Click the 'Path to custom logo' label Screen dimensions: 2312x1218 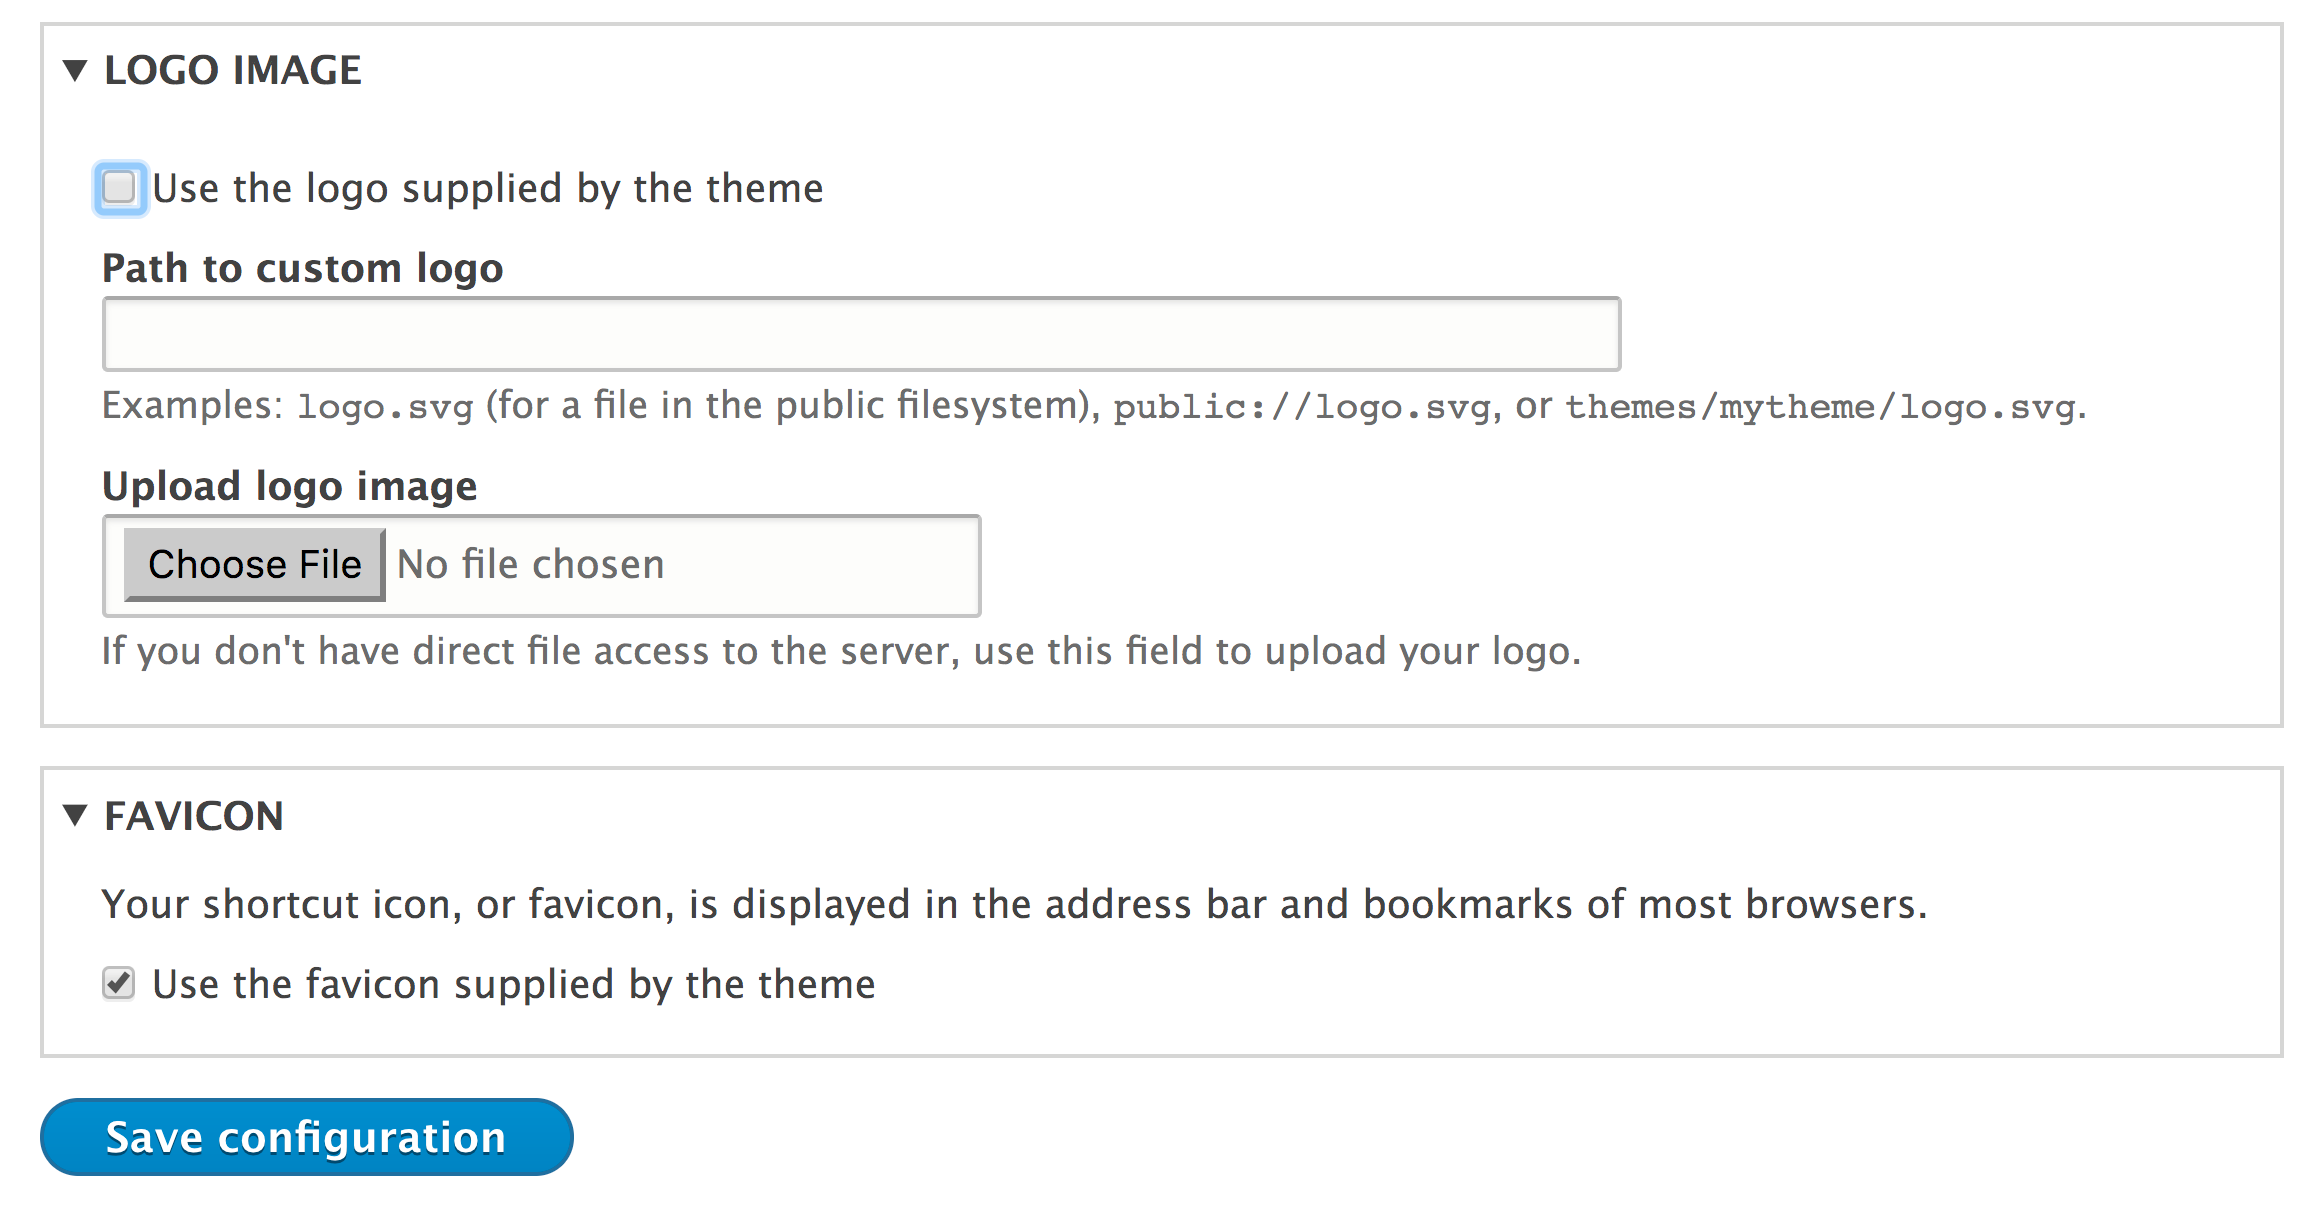pos(302,268)
